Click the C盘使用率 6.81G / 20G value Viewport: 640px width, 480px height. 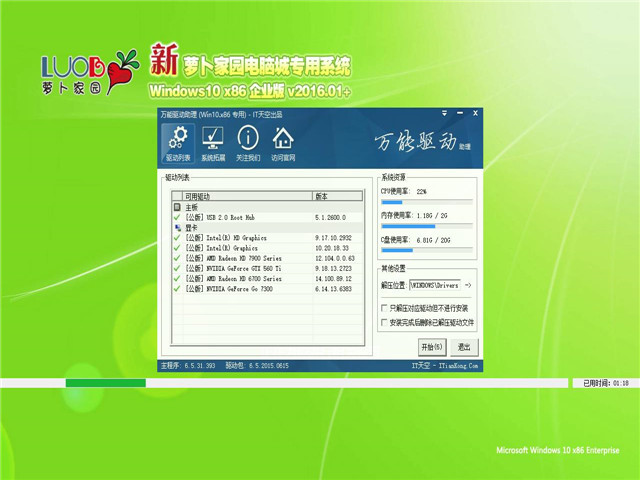(433, 240)
